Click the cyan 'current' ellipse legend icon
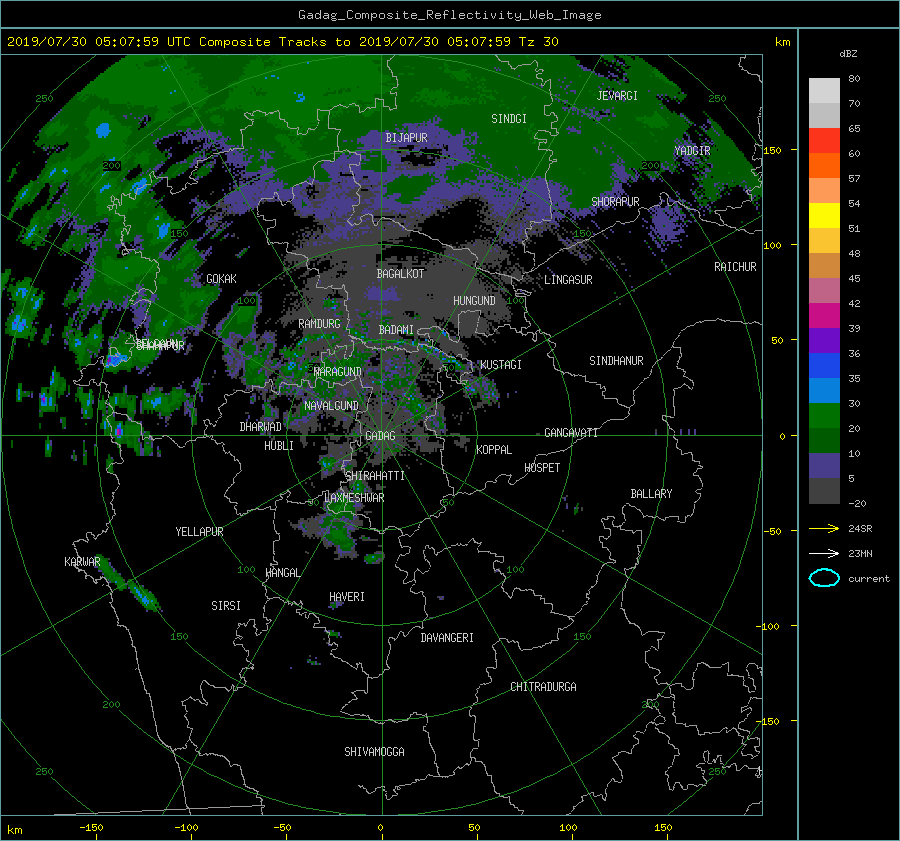Viewport: 900px width, 841px height. pyautogui.click(x=824, y=578)
